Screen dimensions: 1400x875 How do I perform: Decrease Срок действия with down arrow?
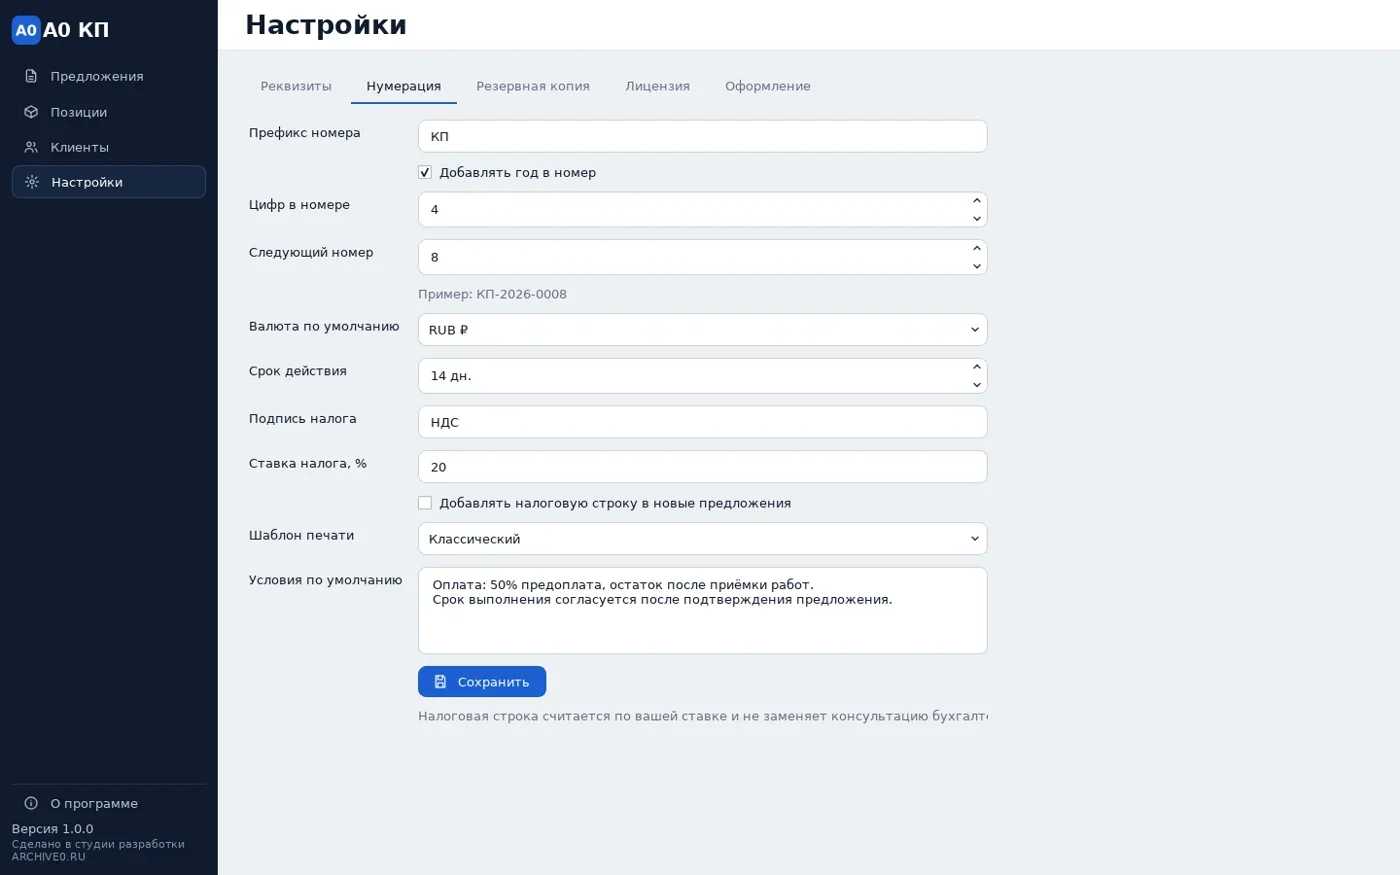tap(977, 385)
